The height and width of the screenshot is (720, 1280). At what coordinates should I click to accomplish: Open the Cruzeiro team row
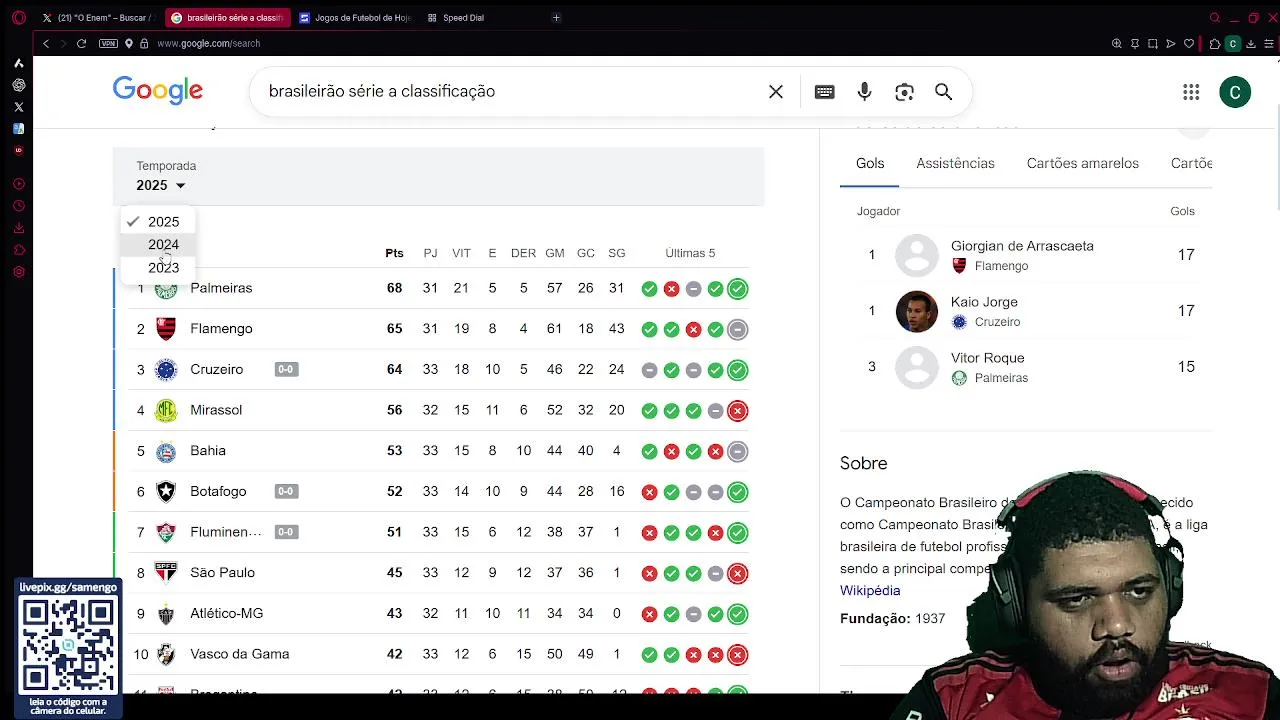438,370
